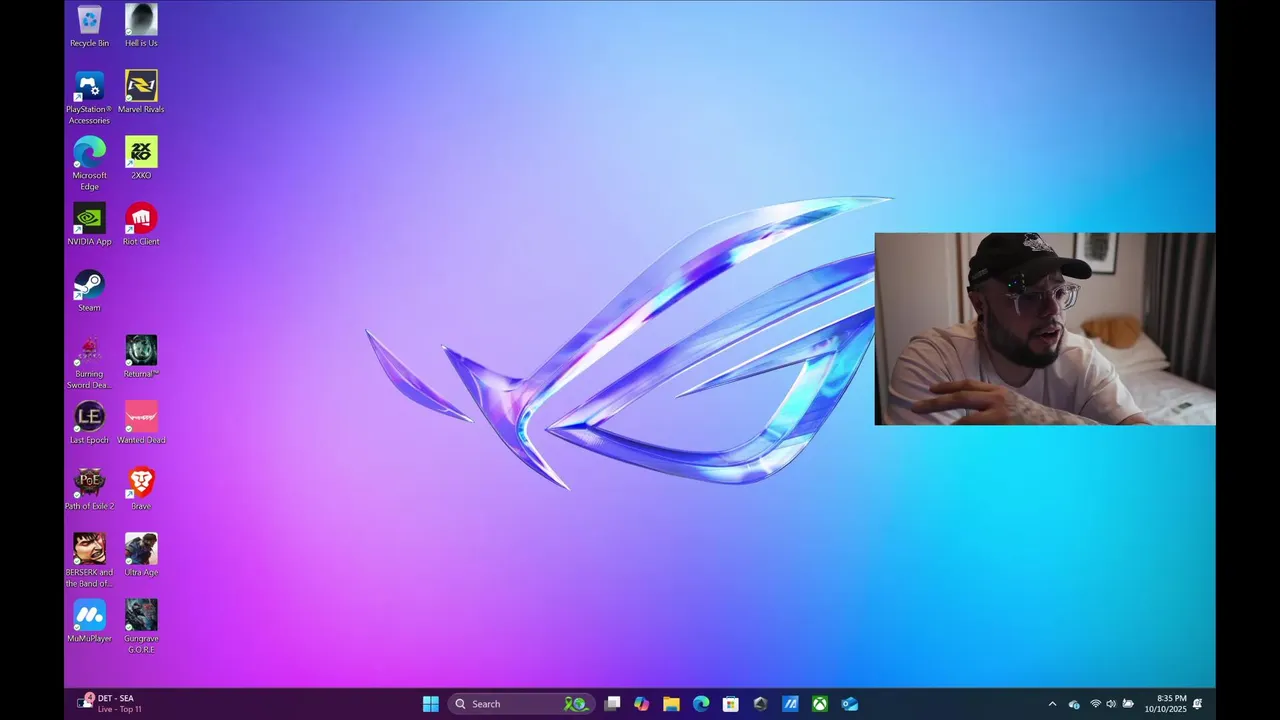This screenshot has width=1280, height=720.
Task: Open File Explorer from the taskbar
Action: coord(671,704)
